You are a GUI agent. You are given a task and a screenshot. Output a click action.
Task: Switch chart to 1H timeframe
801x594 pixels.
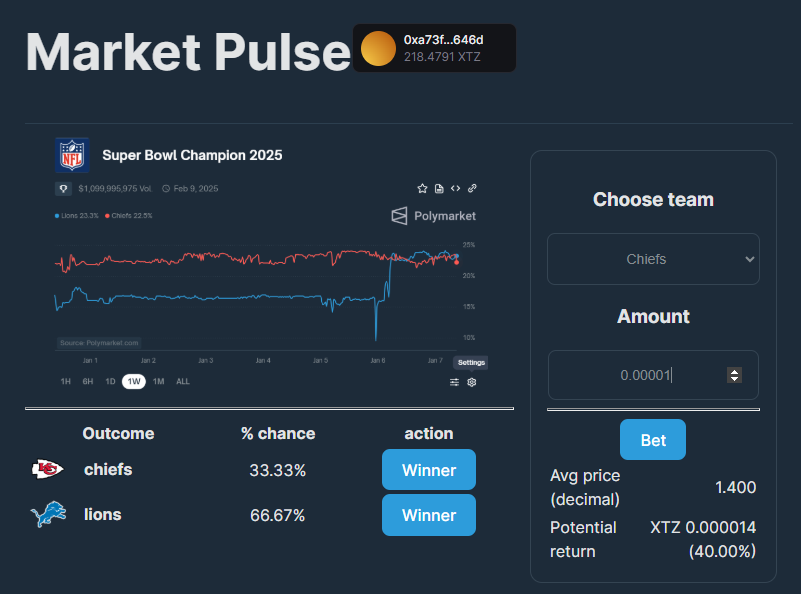pos(65,381)
